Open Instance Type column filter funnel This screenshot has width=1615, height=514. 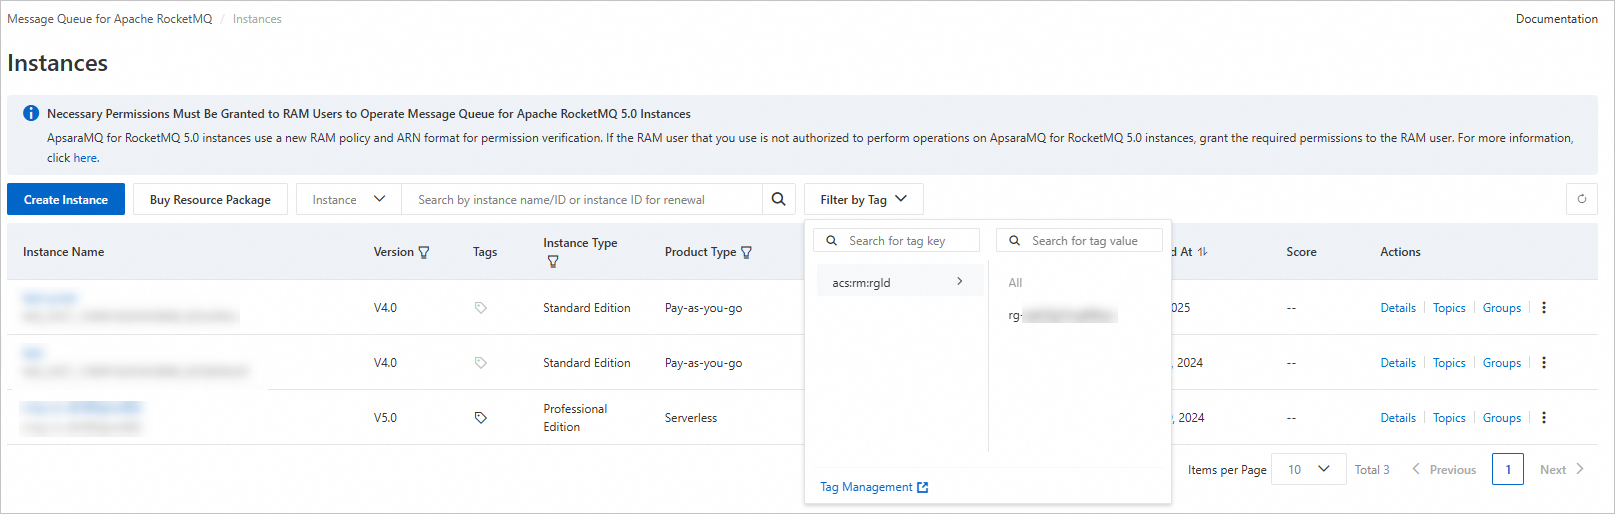point(553,262)
